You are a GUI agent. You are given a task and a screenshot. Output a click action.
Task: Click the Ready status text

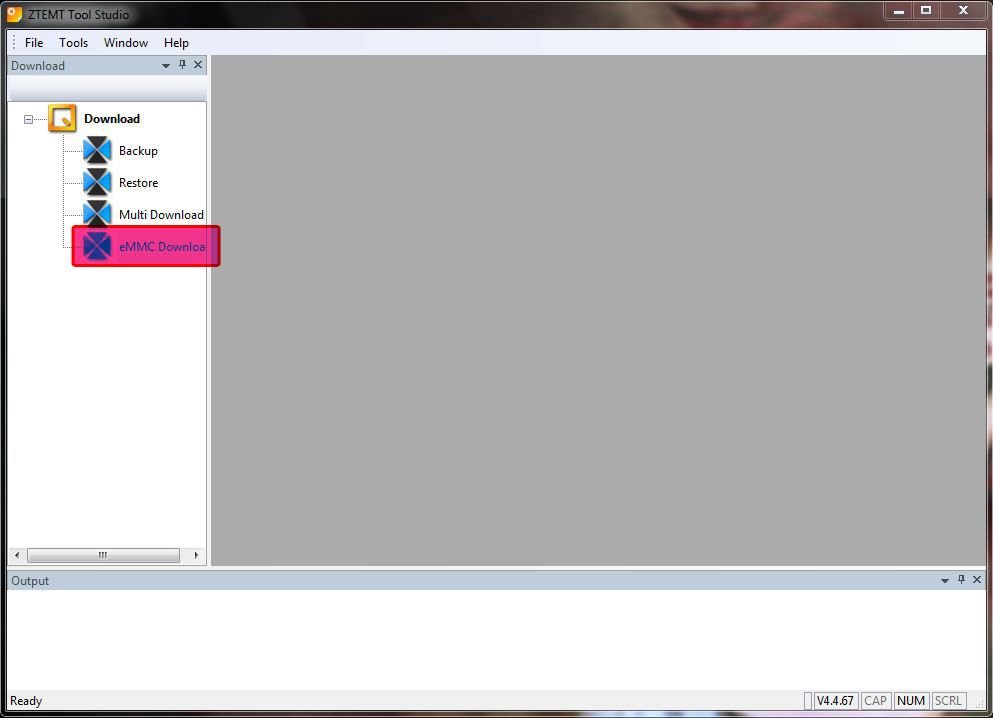26,701
